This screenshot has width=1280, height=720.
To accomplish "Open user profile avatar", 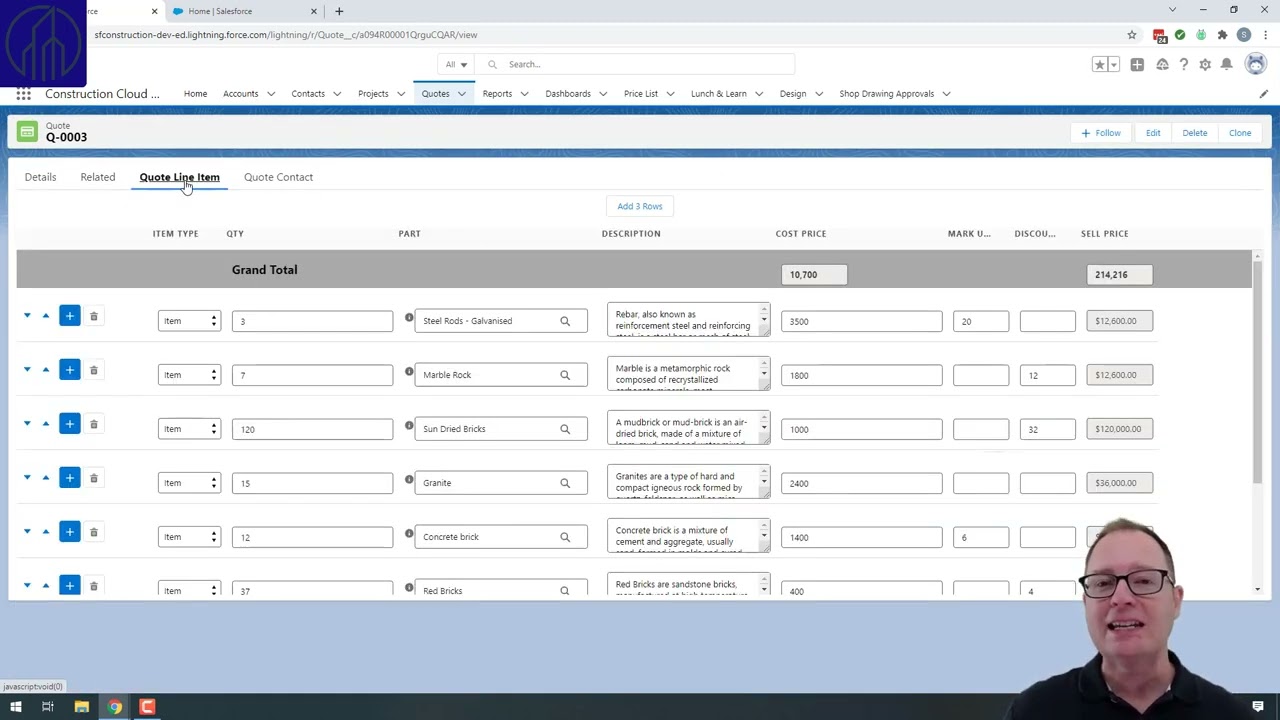I will click(x=1256, y=64).
